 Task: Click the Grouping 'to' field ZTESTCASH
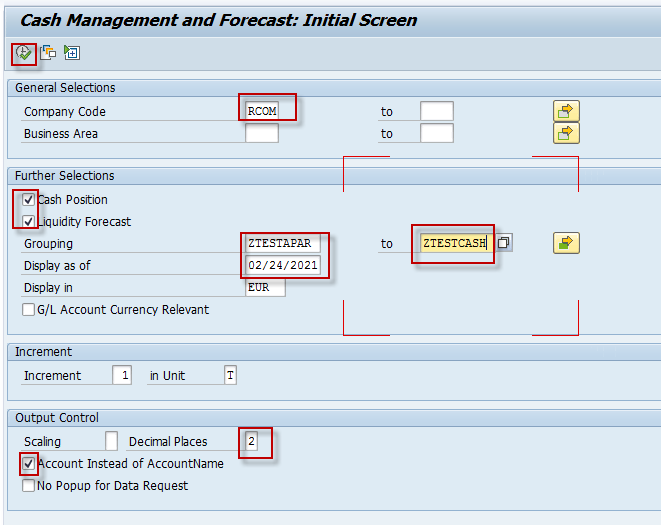457,243
